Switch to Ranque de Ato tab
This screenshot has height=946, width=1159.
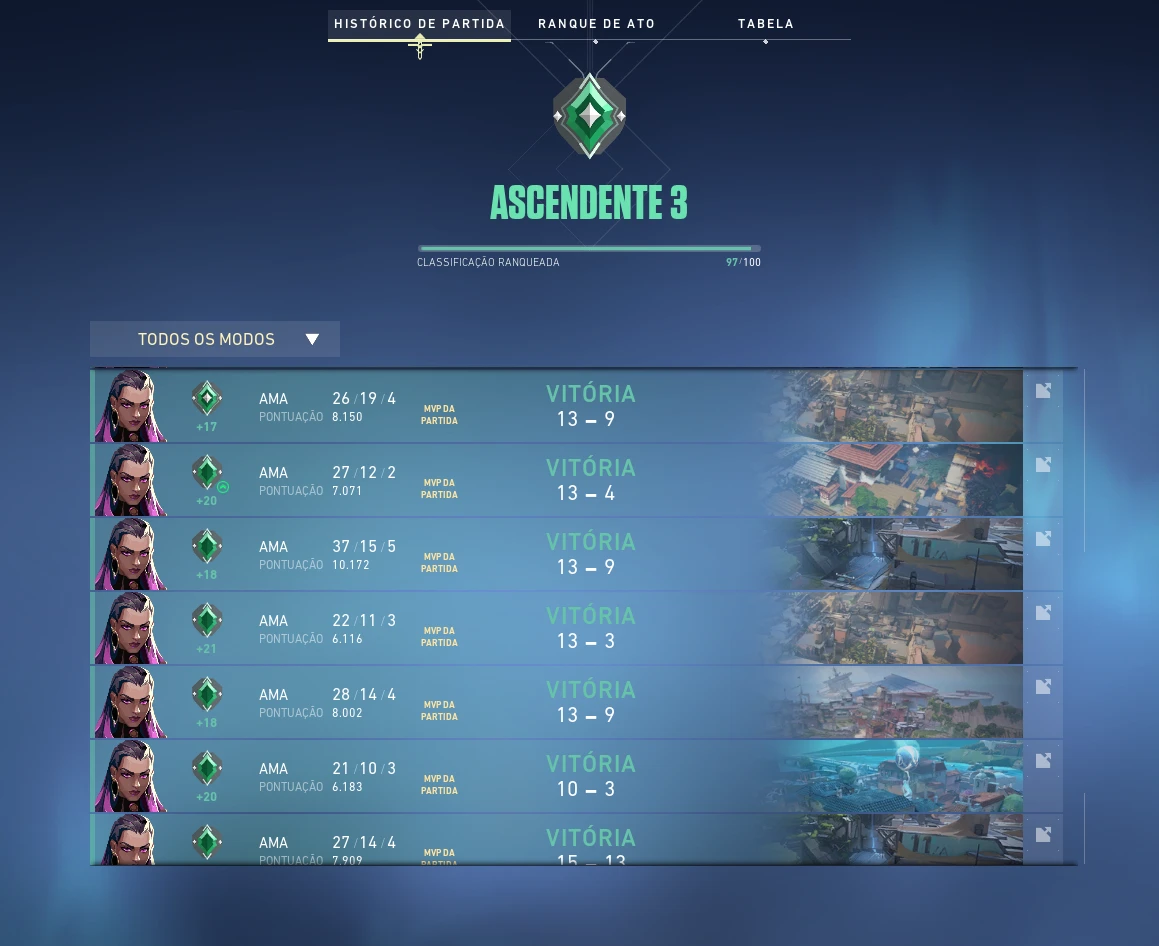[x=597, y=24]
